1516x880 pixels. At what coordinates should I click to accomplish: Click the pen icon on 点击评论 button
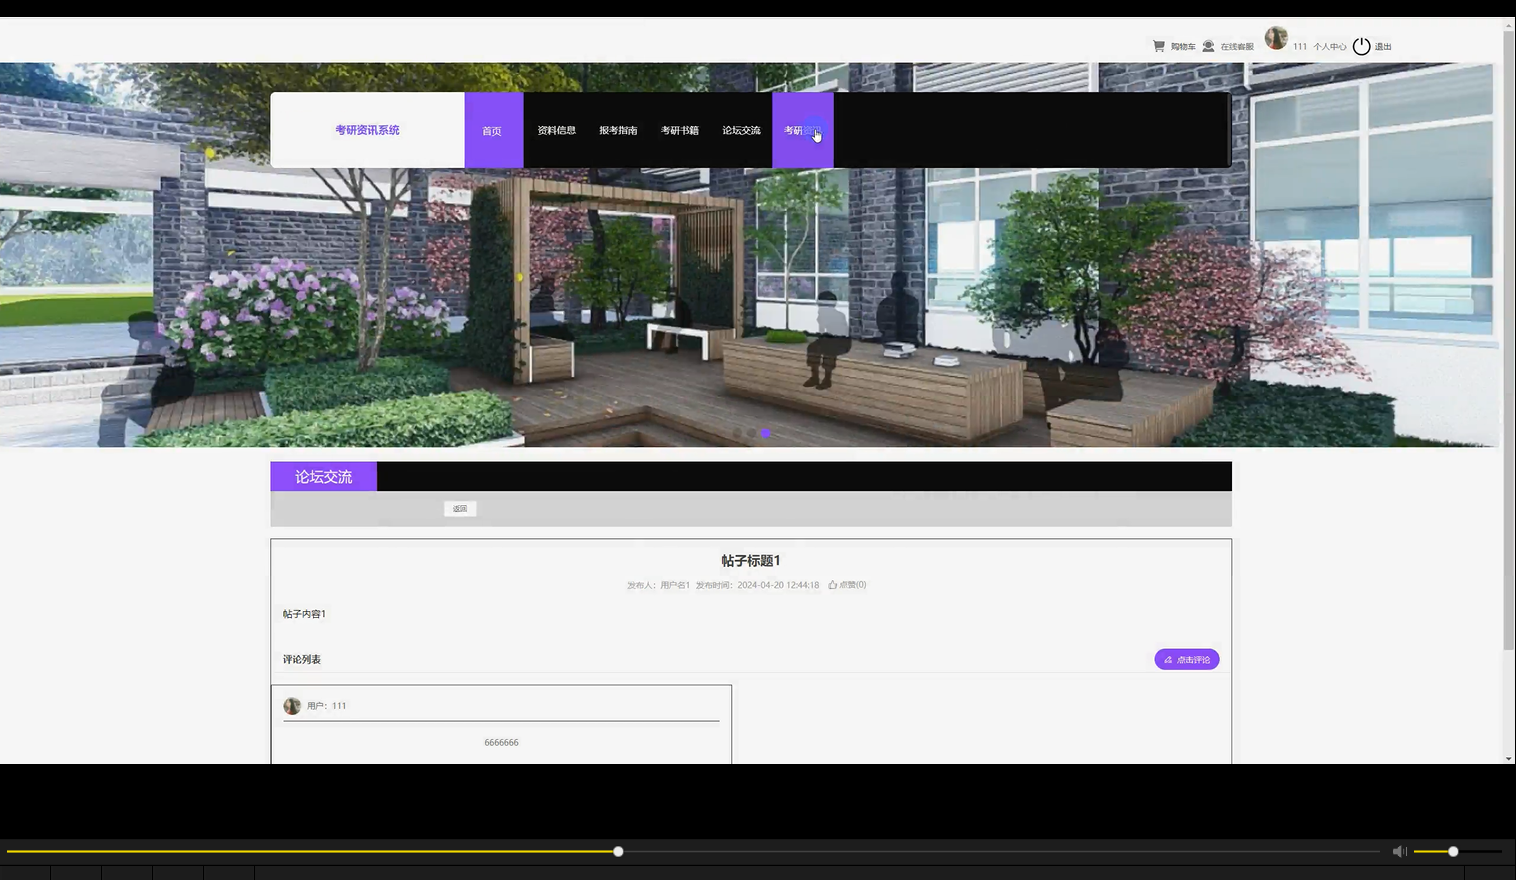(x=1168, y=659)
